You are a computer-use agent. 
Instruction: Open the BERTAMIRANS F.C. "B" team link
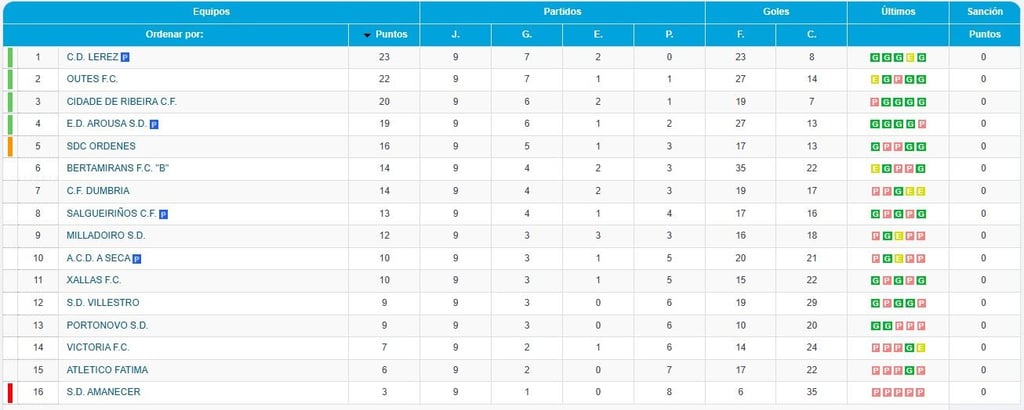pos(118,168)
